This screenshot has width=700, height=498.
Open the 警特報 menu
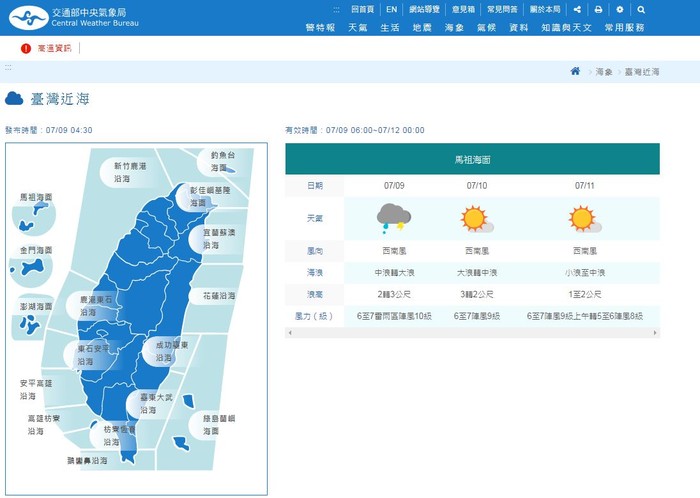click(x=320, y=28)
